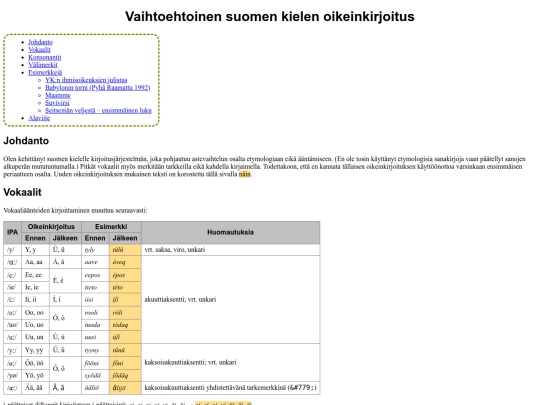The image size is (540, 405).
Task: Click the example word 'rooli'
Action: point(91,312)
